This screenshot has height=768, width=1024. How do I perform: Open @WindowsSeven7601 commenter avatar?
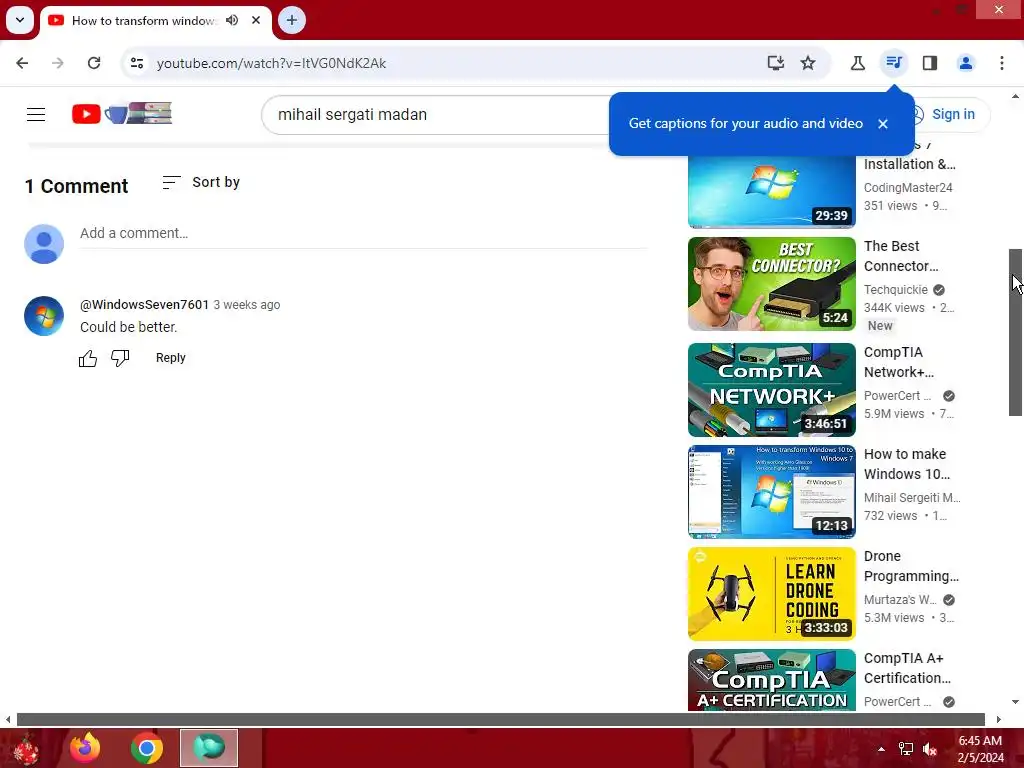pyautogui.click(x=44, y=316)
